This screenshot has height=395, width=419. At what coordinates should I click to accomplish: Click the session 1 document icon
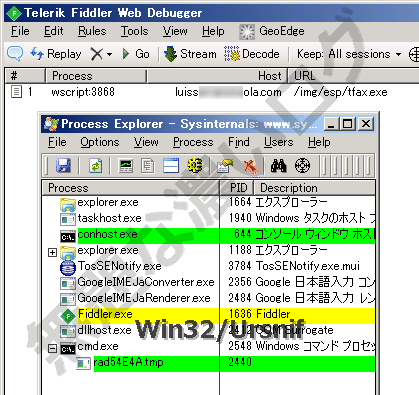[x=16, y=92]
